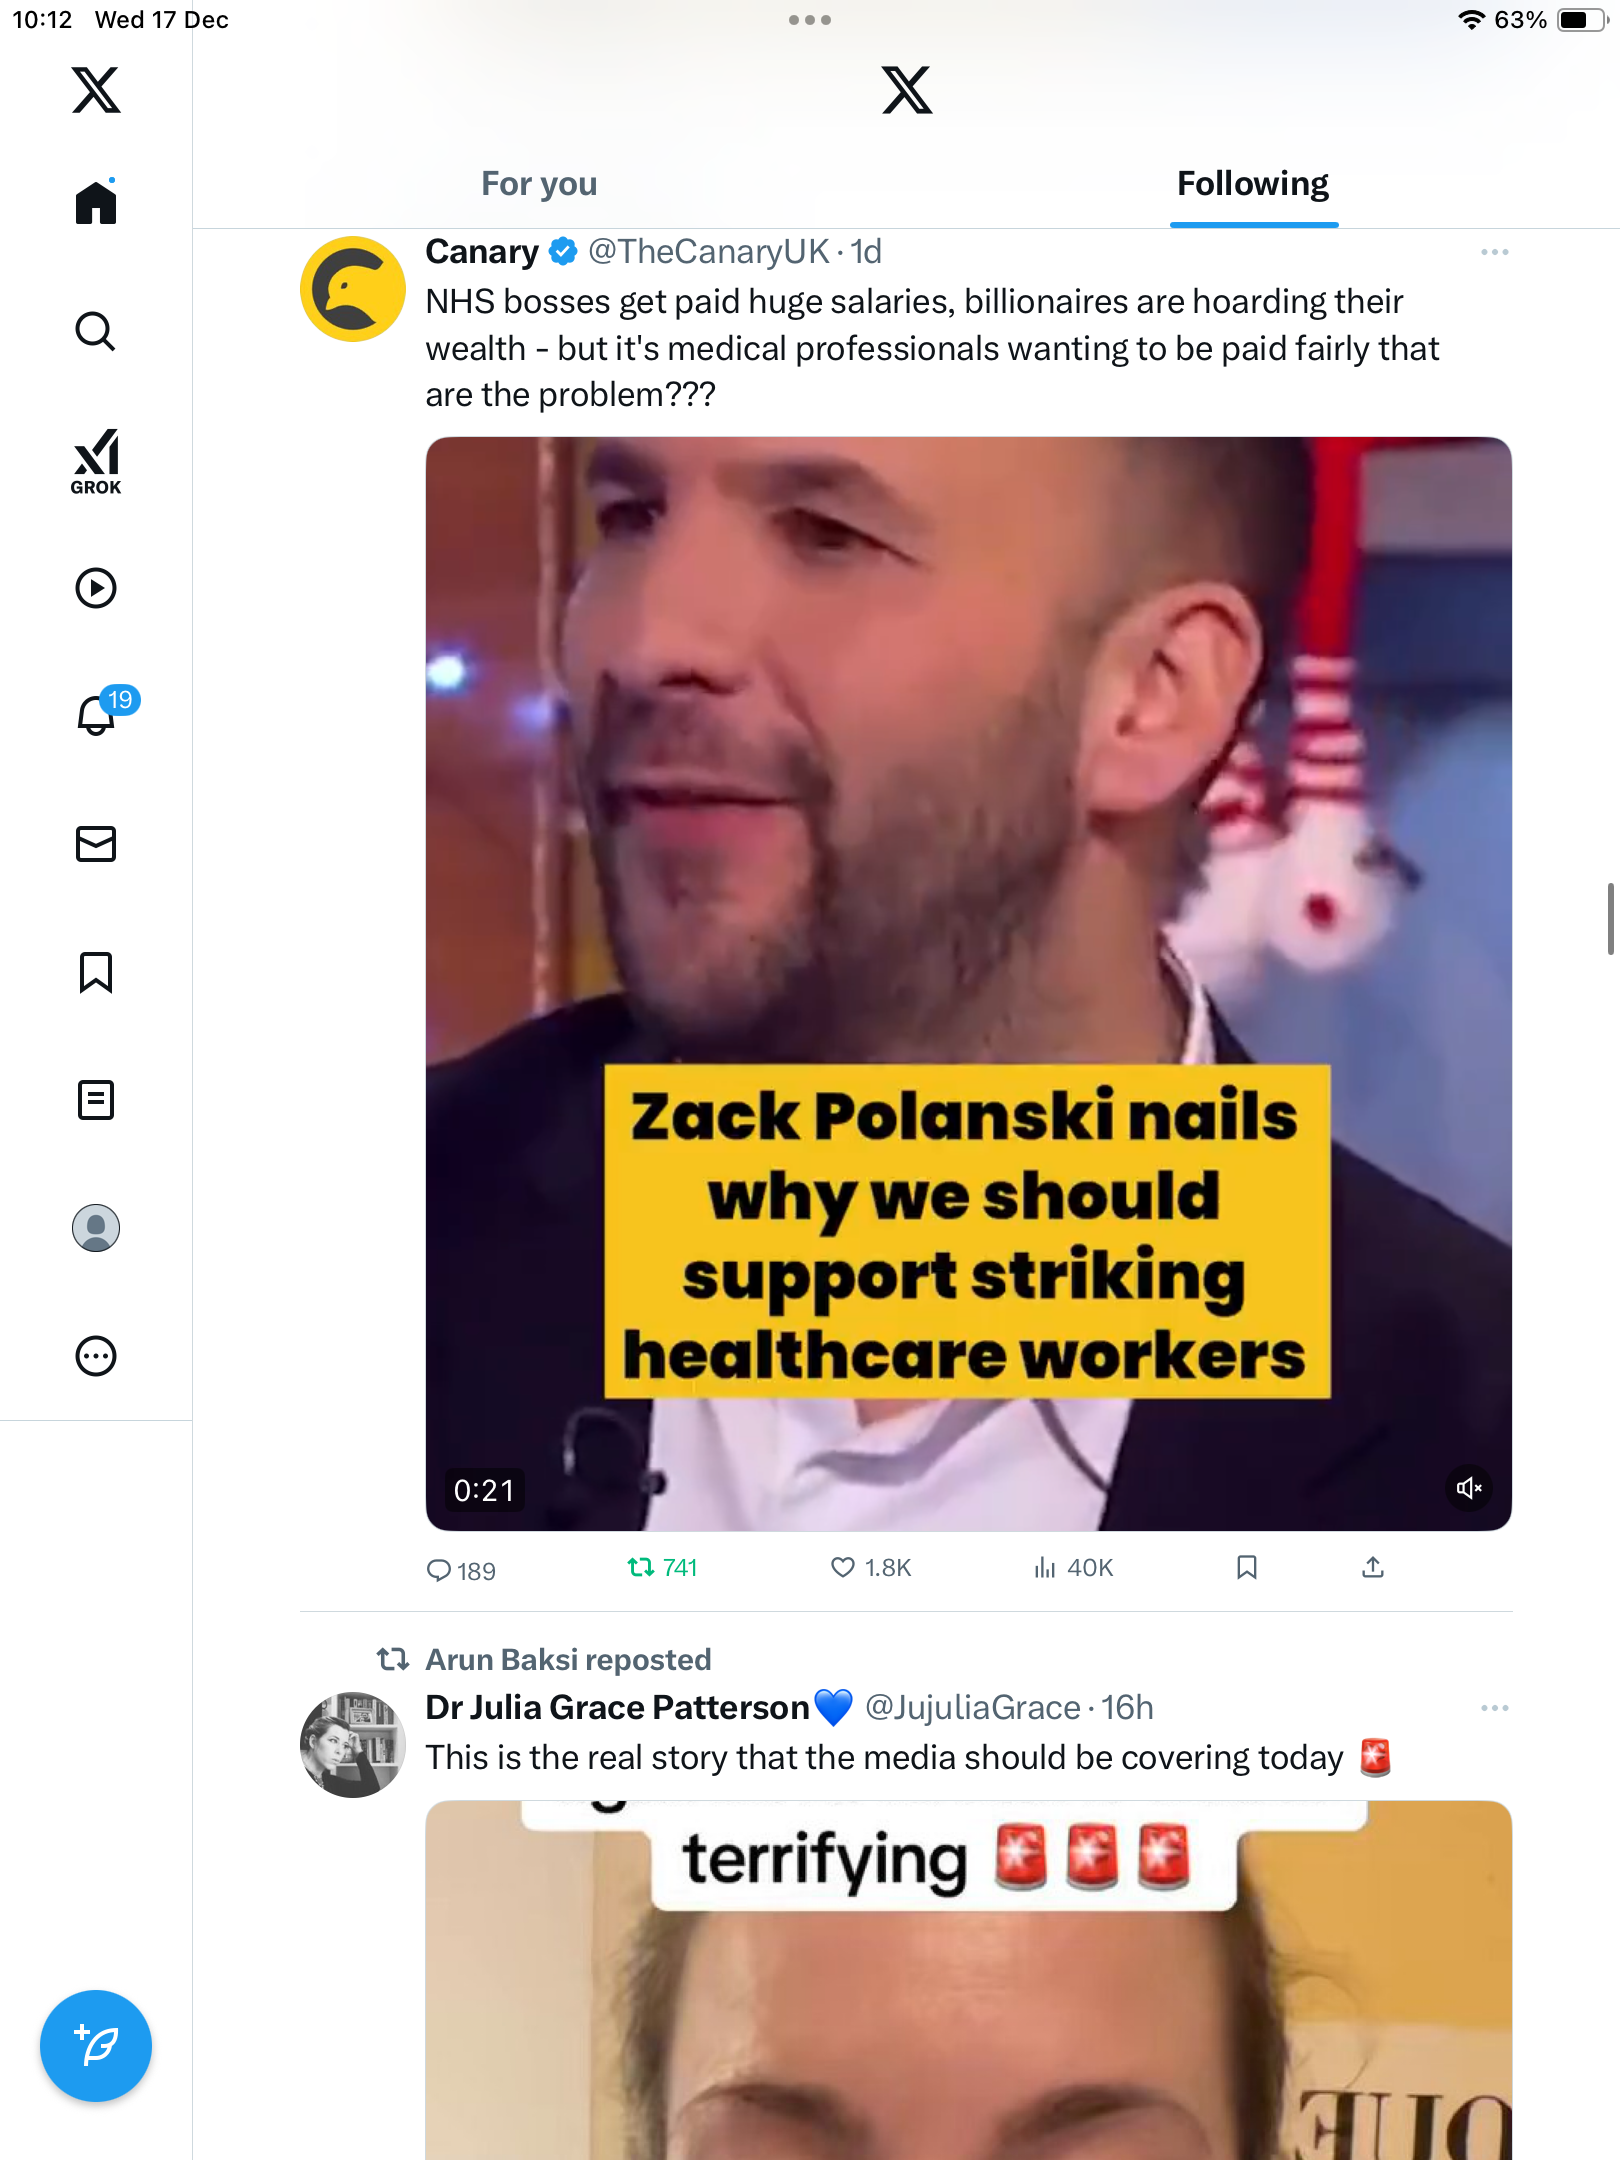1620x2160 pixels.
Task: Undo repost on the Canary post
Action: click(641, 1567)
